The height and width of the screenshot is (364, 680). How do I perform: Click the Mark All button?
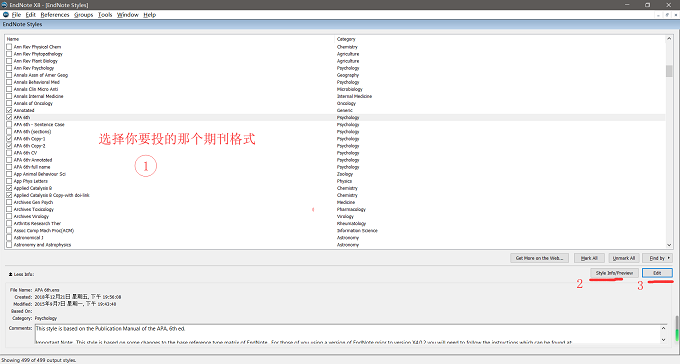[x=589, y=258]
